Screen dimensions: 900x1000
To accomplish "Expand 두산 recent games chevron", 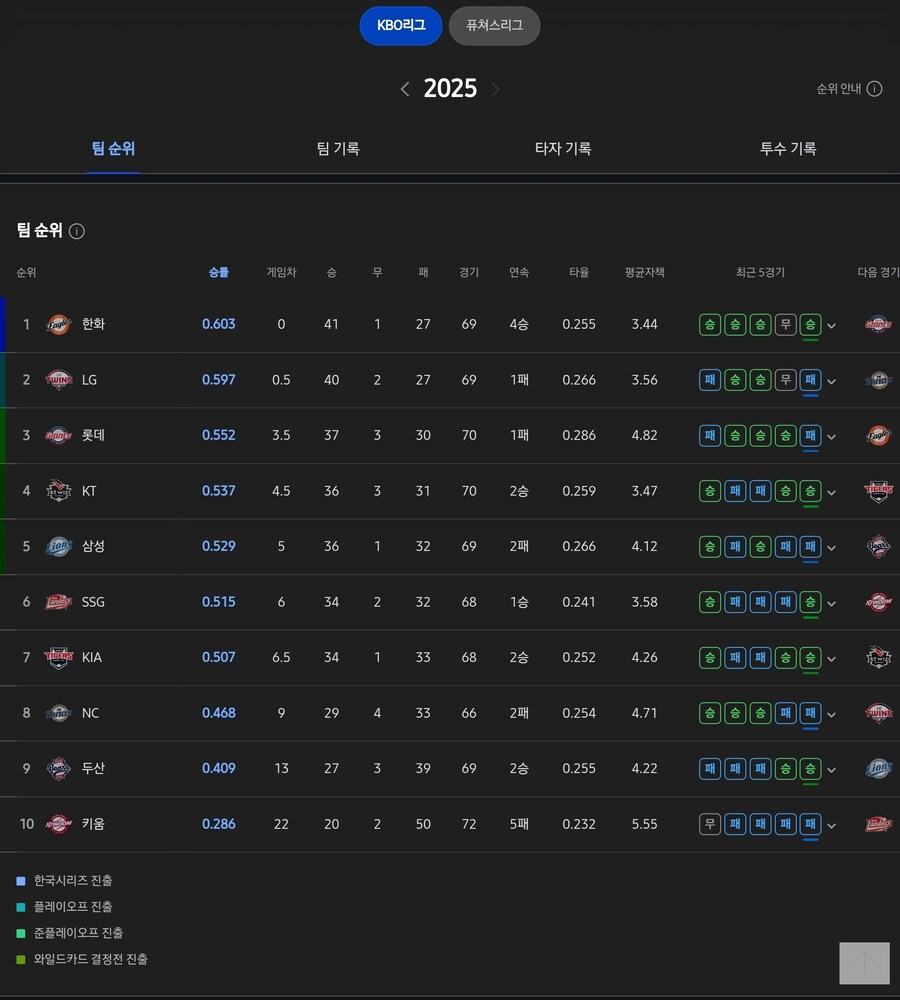I will [831, 770].
